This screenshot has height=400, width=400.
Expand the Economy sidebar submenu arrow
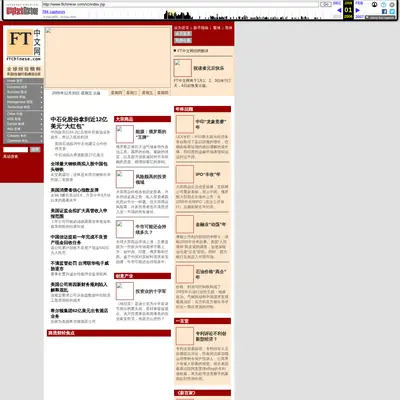[x=41, y=87]
